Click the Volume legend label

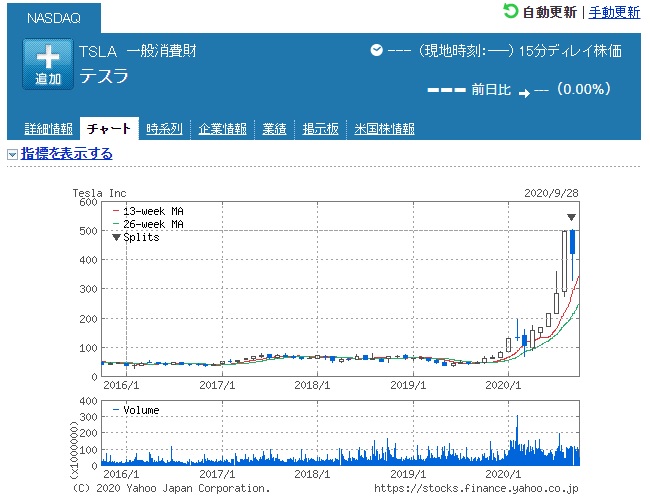(141, 410)
